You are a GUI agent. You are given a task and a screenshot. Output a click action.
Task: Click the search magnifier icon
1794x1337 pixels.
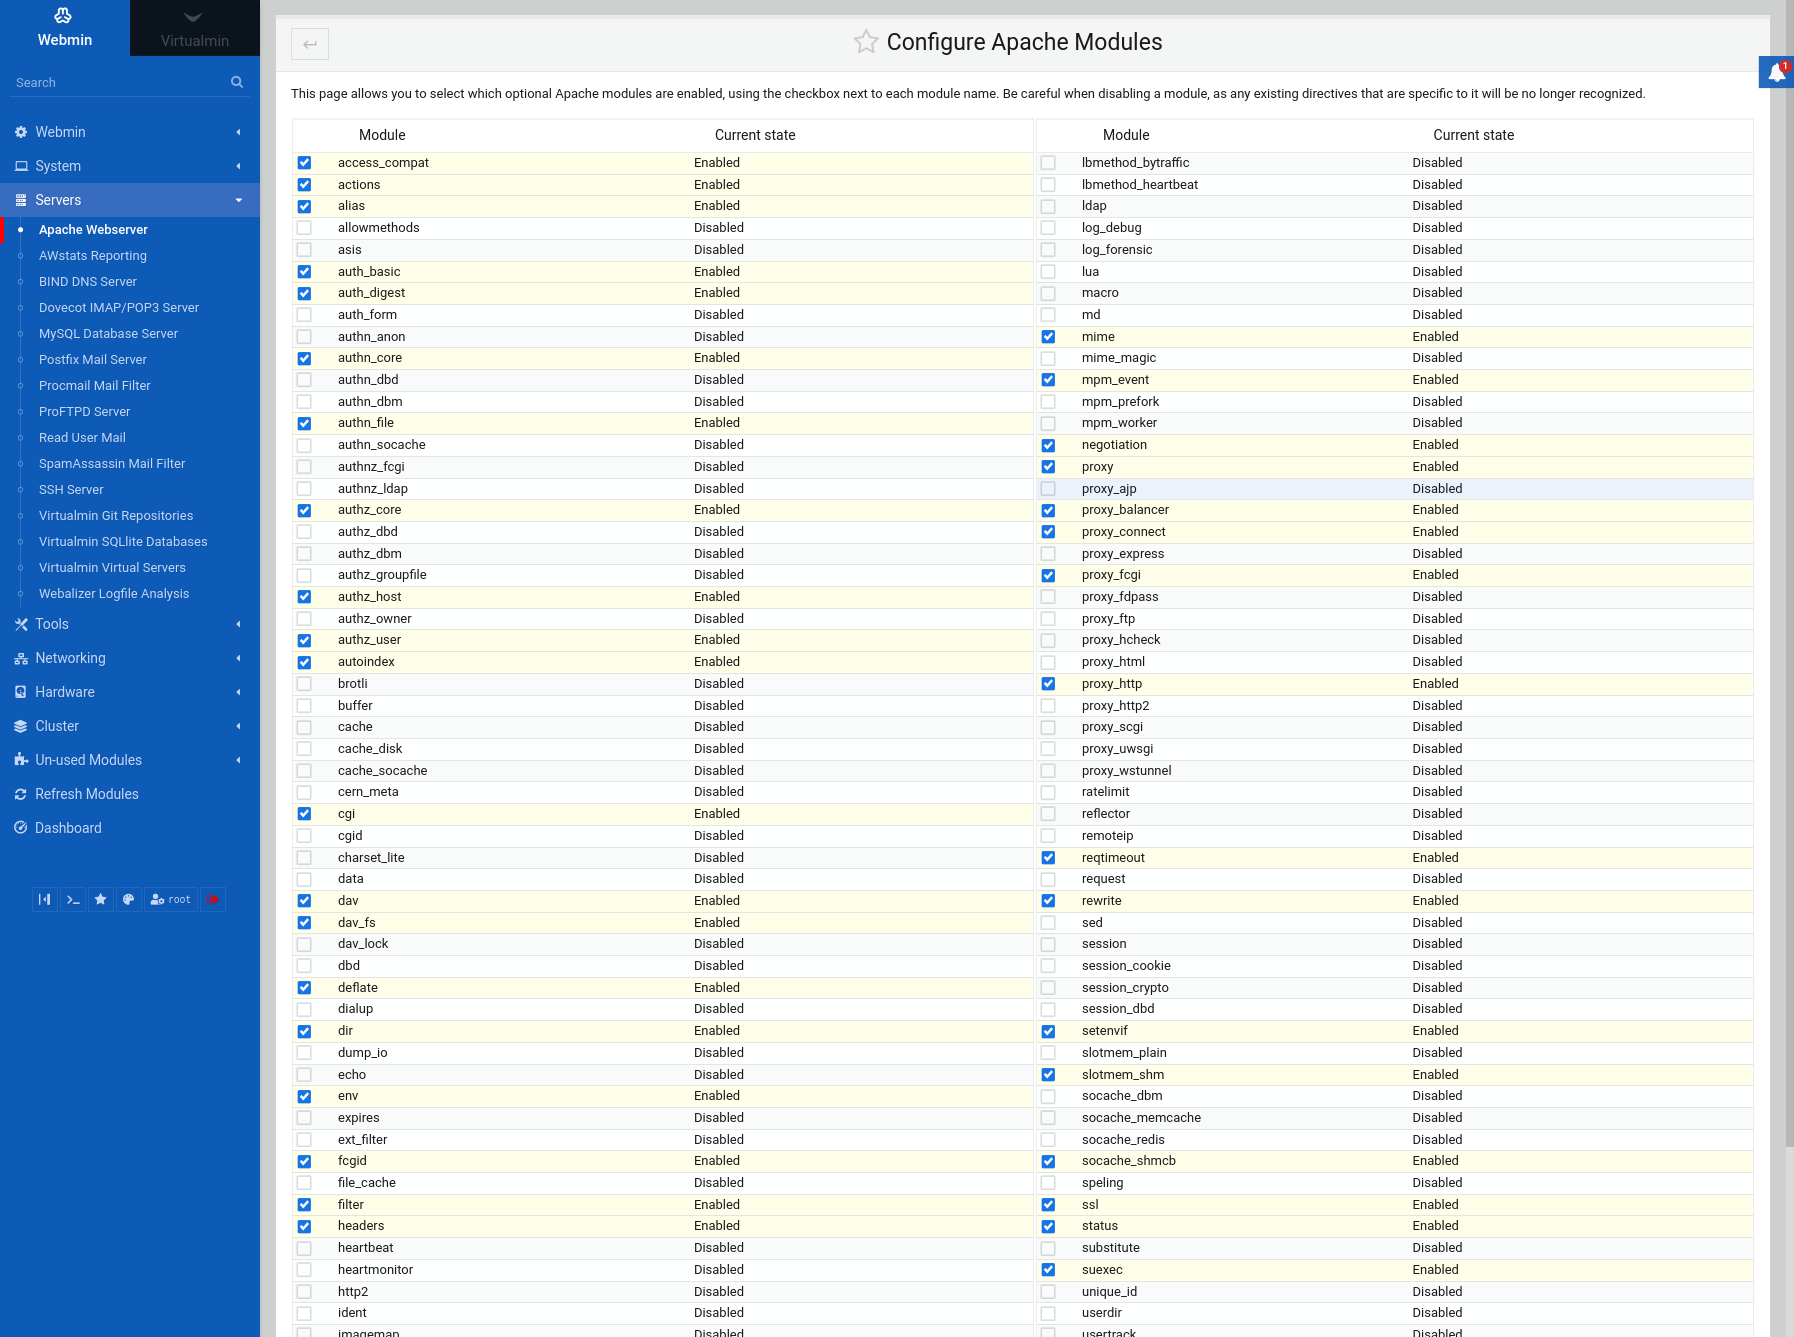(237, 82)
